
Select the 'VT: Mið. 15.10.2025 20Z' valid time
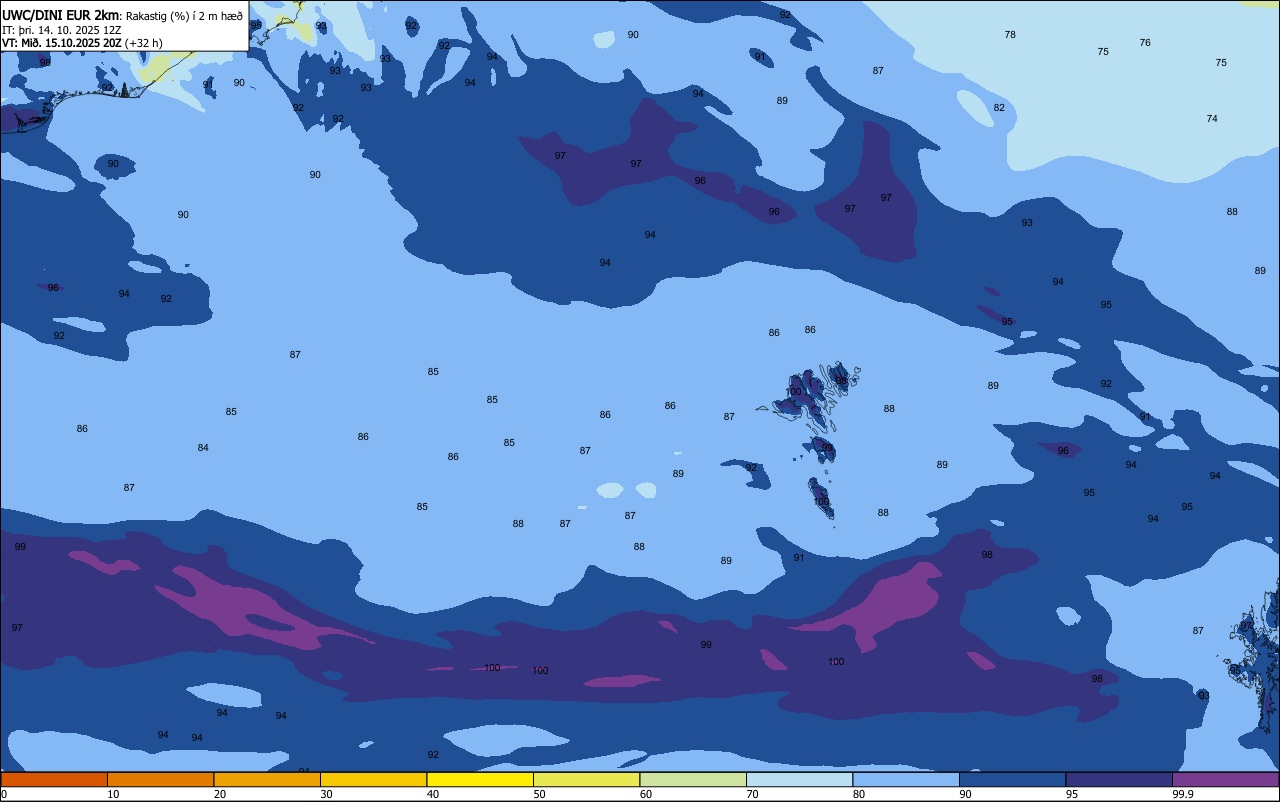(x=62, y=43)
